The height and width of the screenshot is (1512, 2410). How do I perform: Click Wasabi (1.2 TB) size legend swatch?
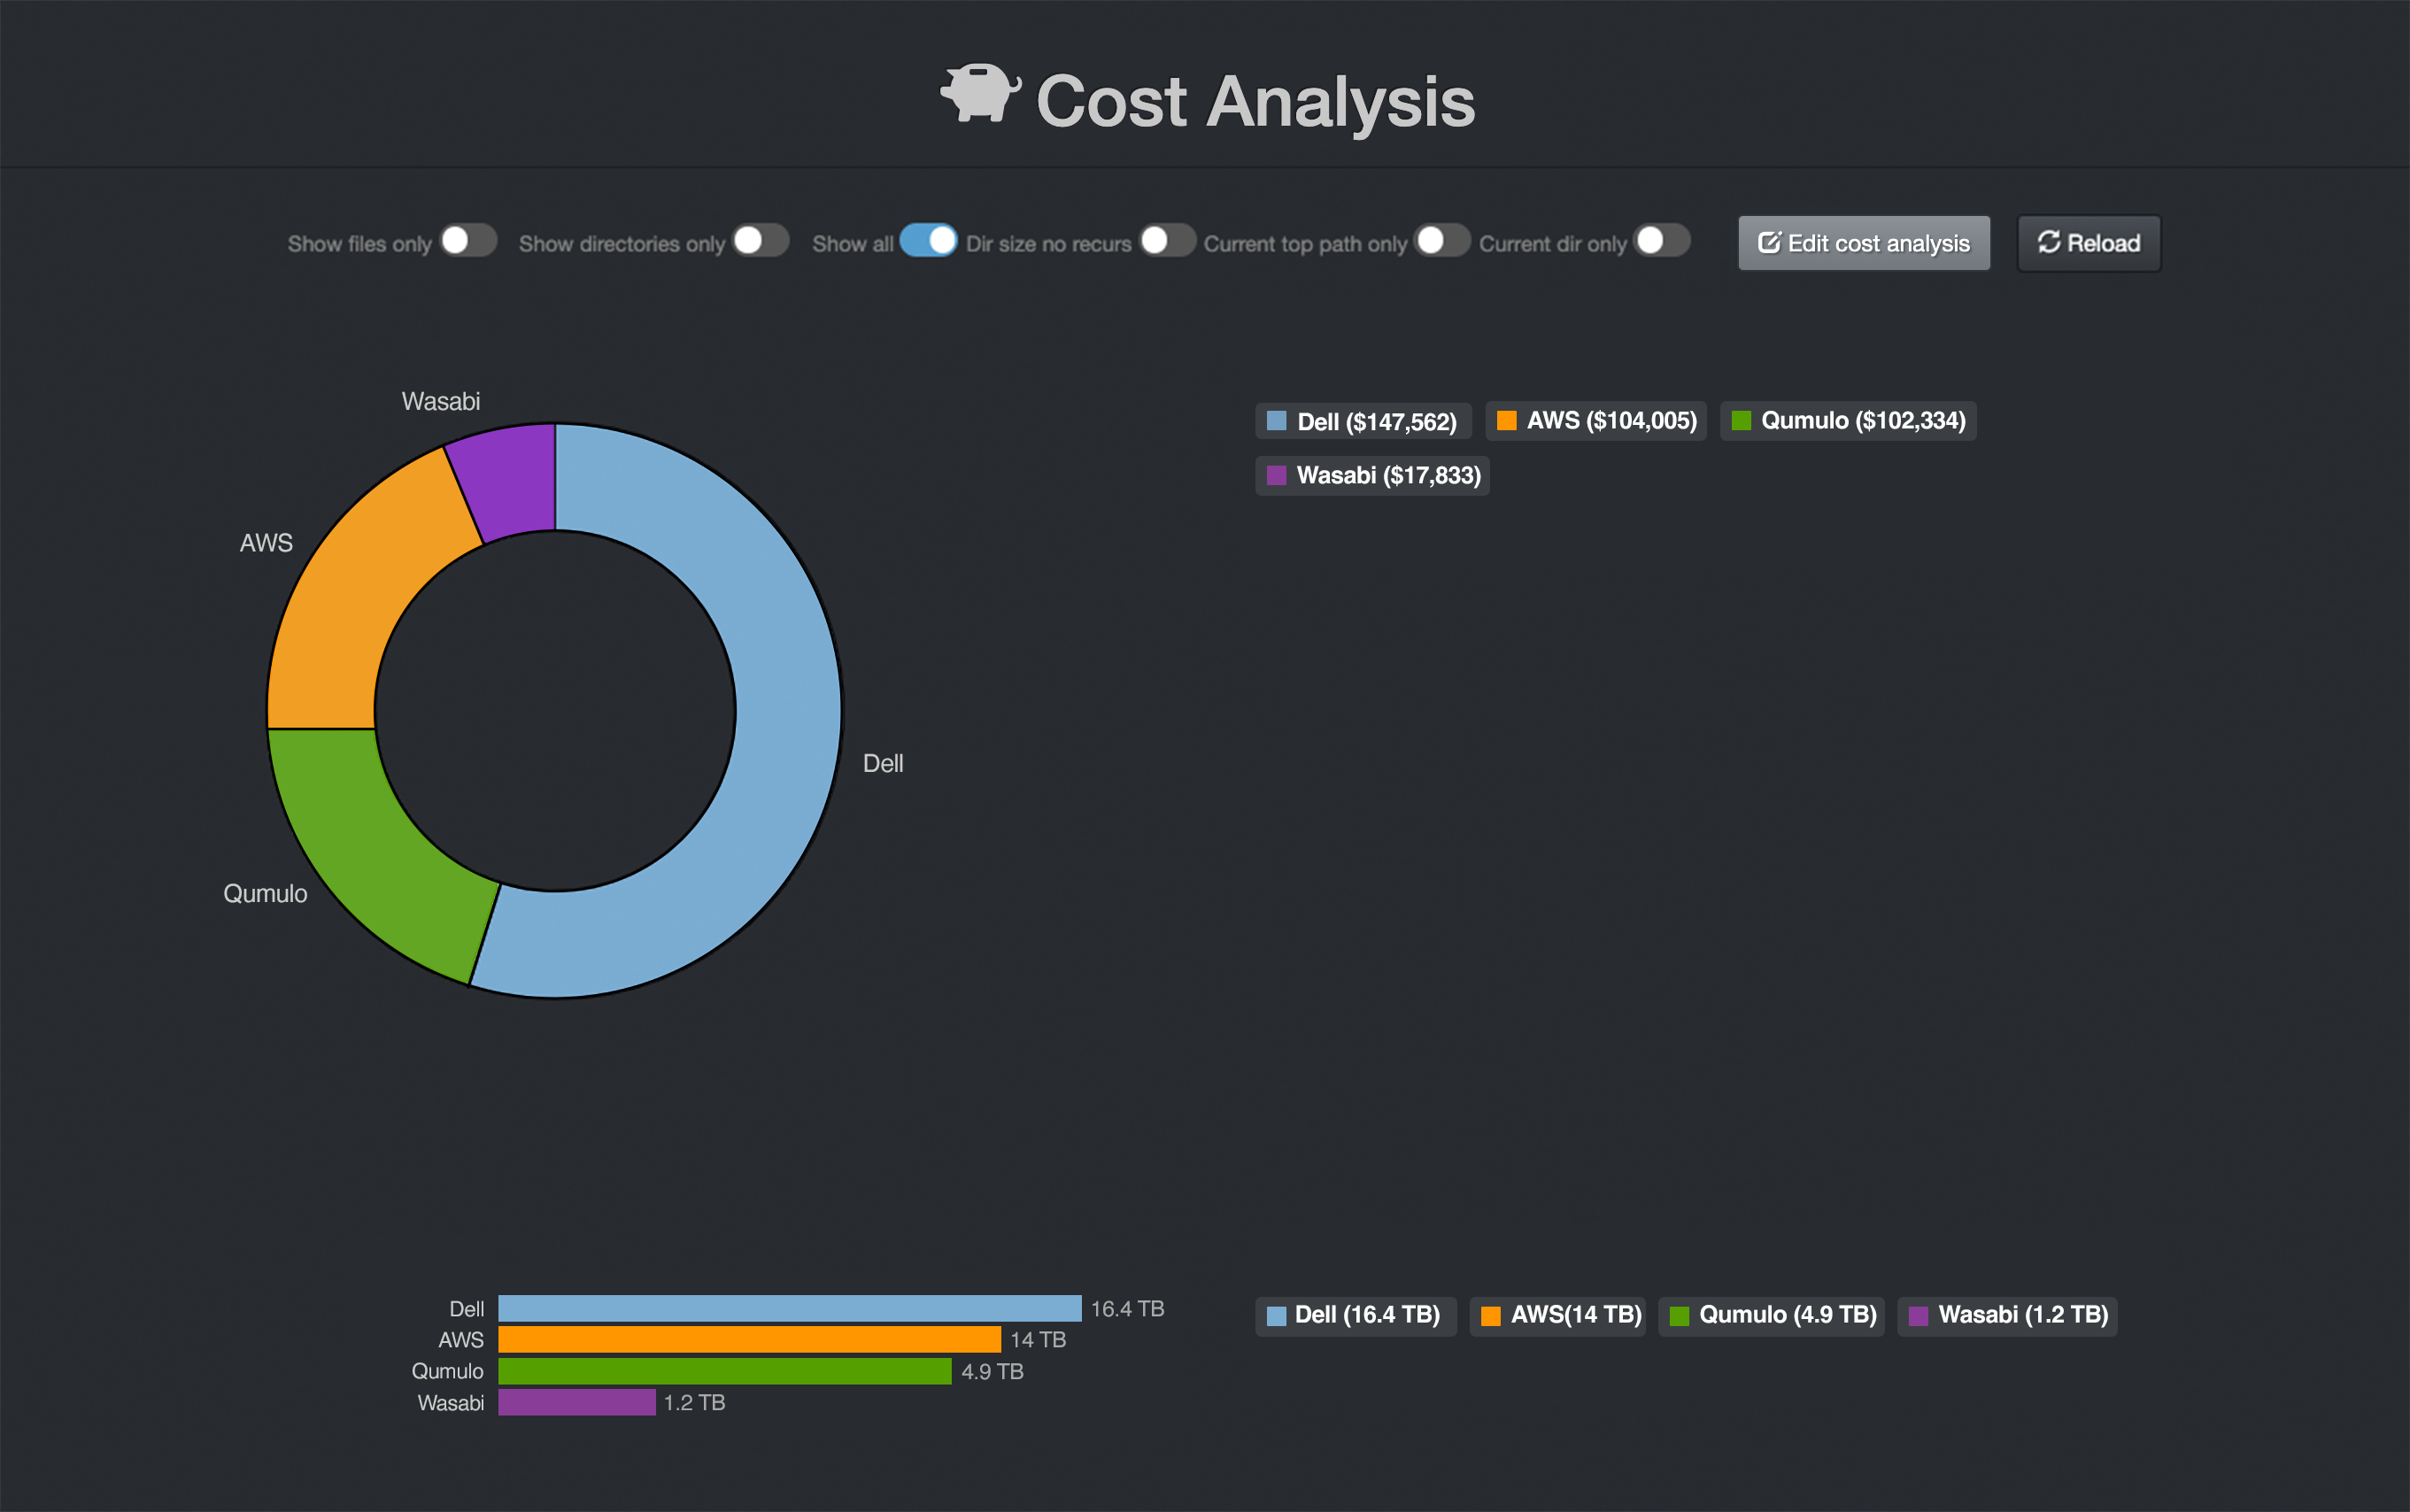point(1918,1316)
